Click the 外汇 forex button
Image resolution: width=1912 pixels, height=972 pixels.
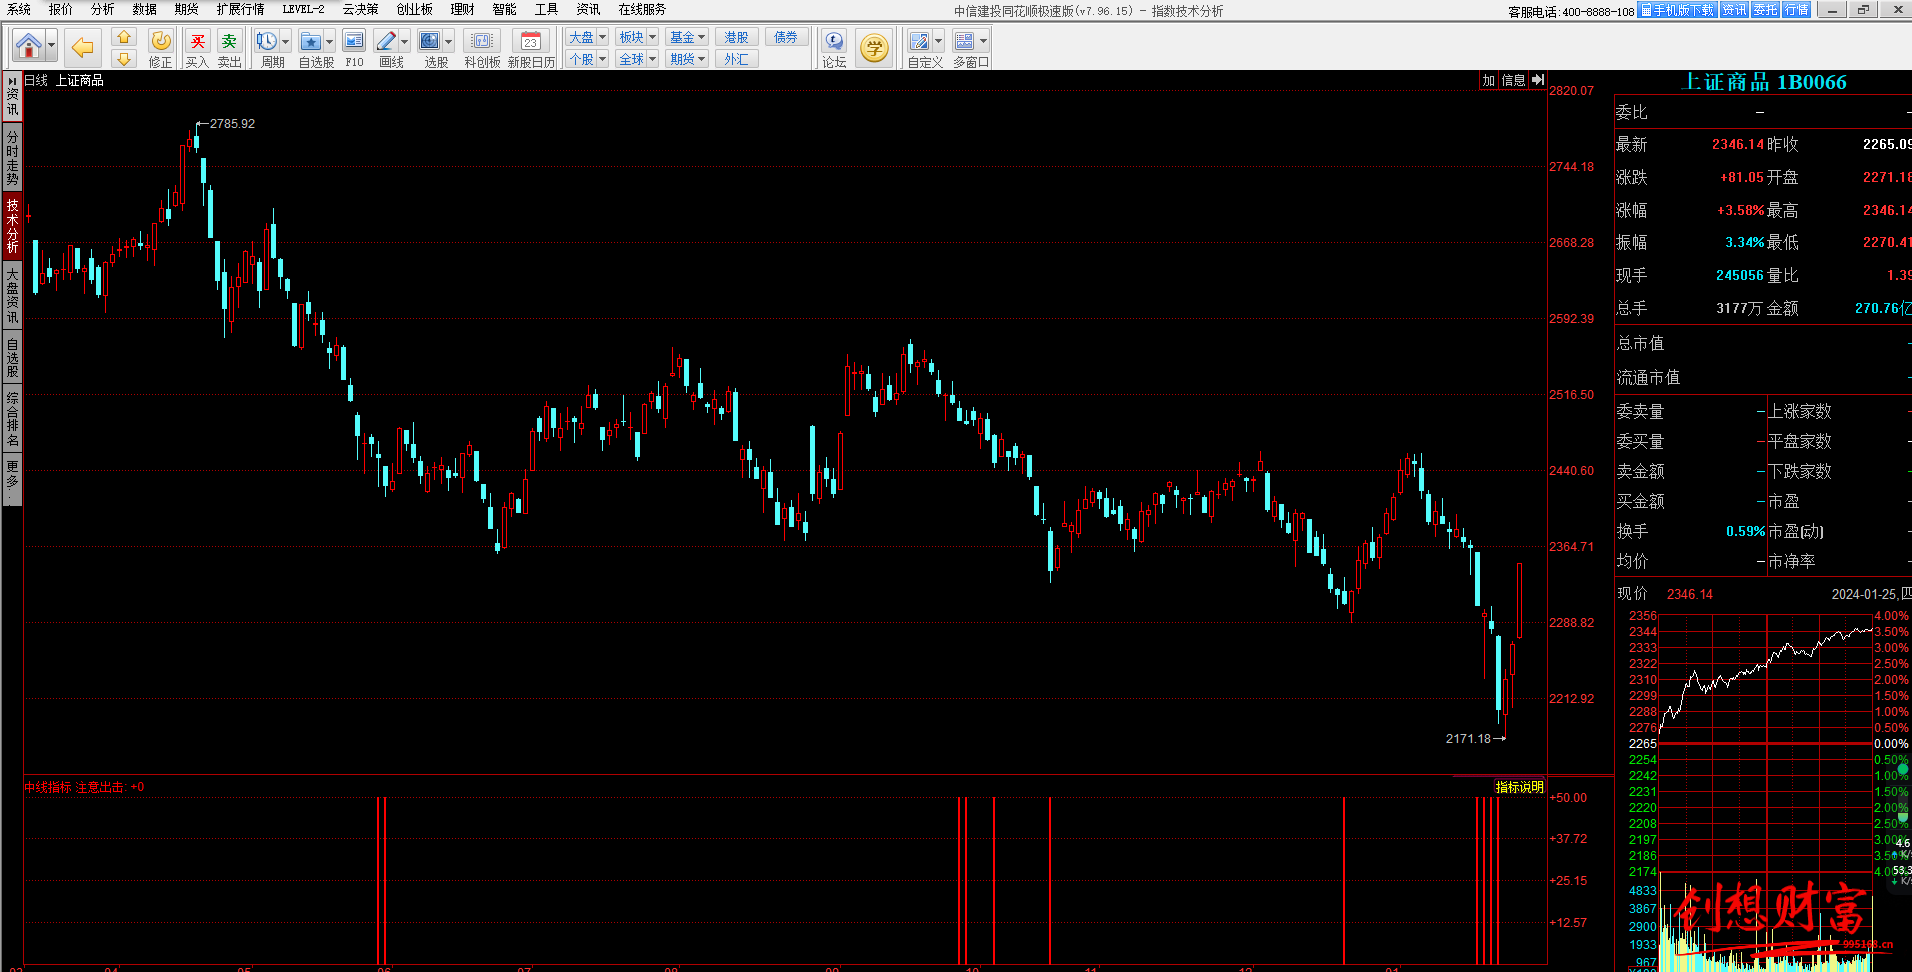[737, 59]
